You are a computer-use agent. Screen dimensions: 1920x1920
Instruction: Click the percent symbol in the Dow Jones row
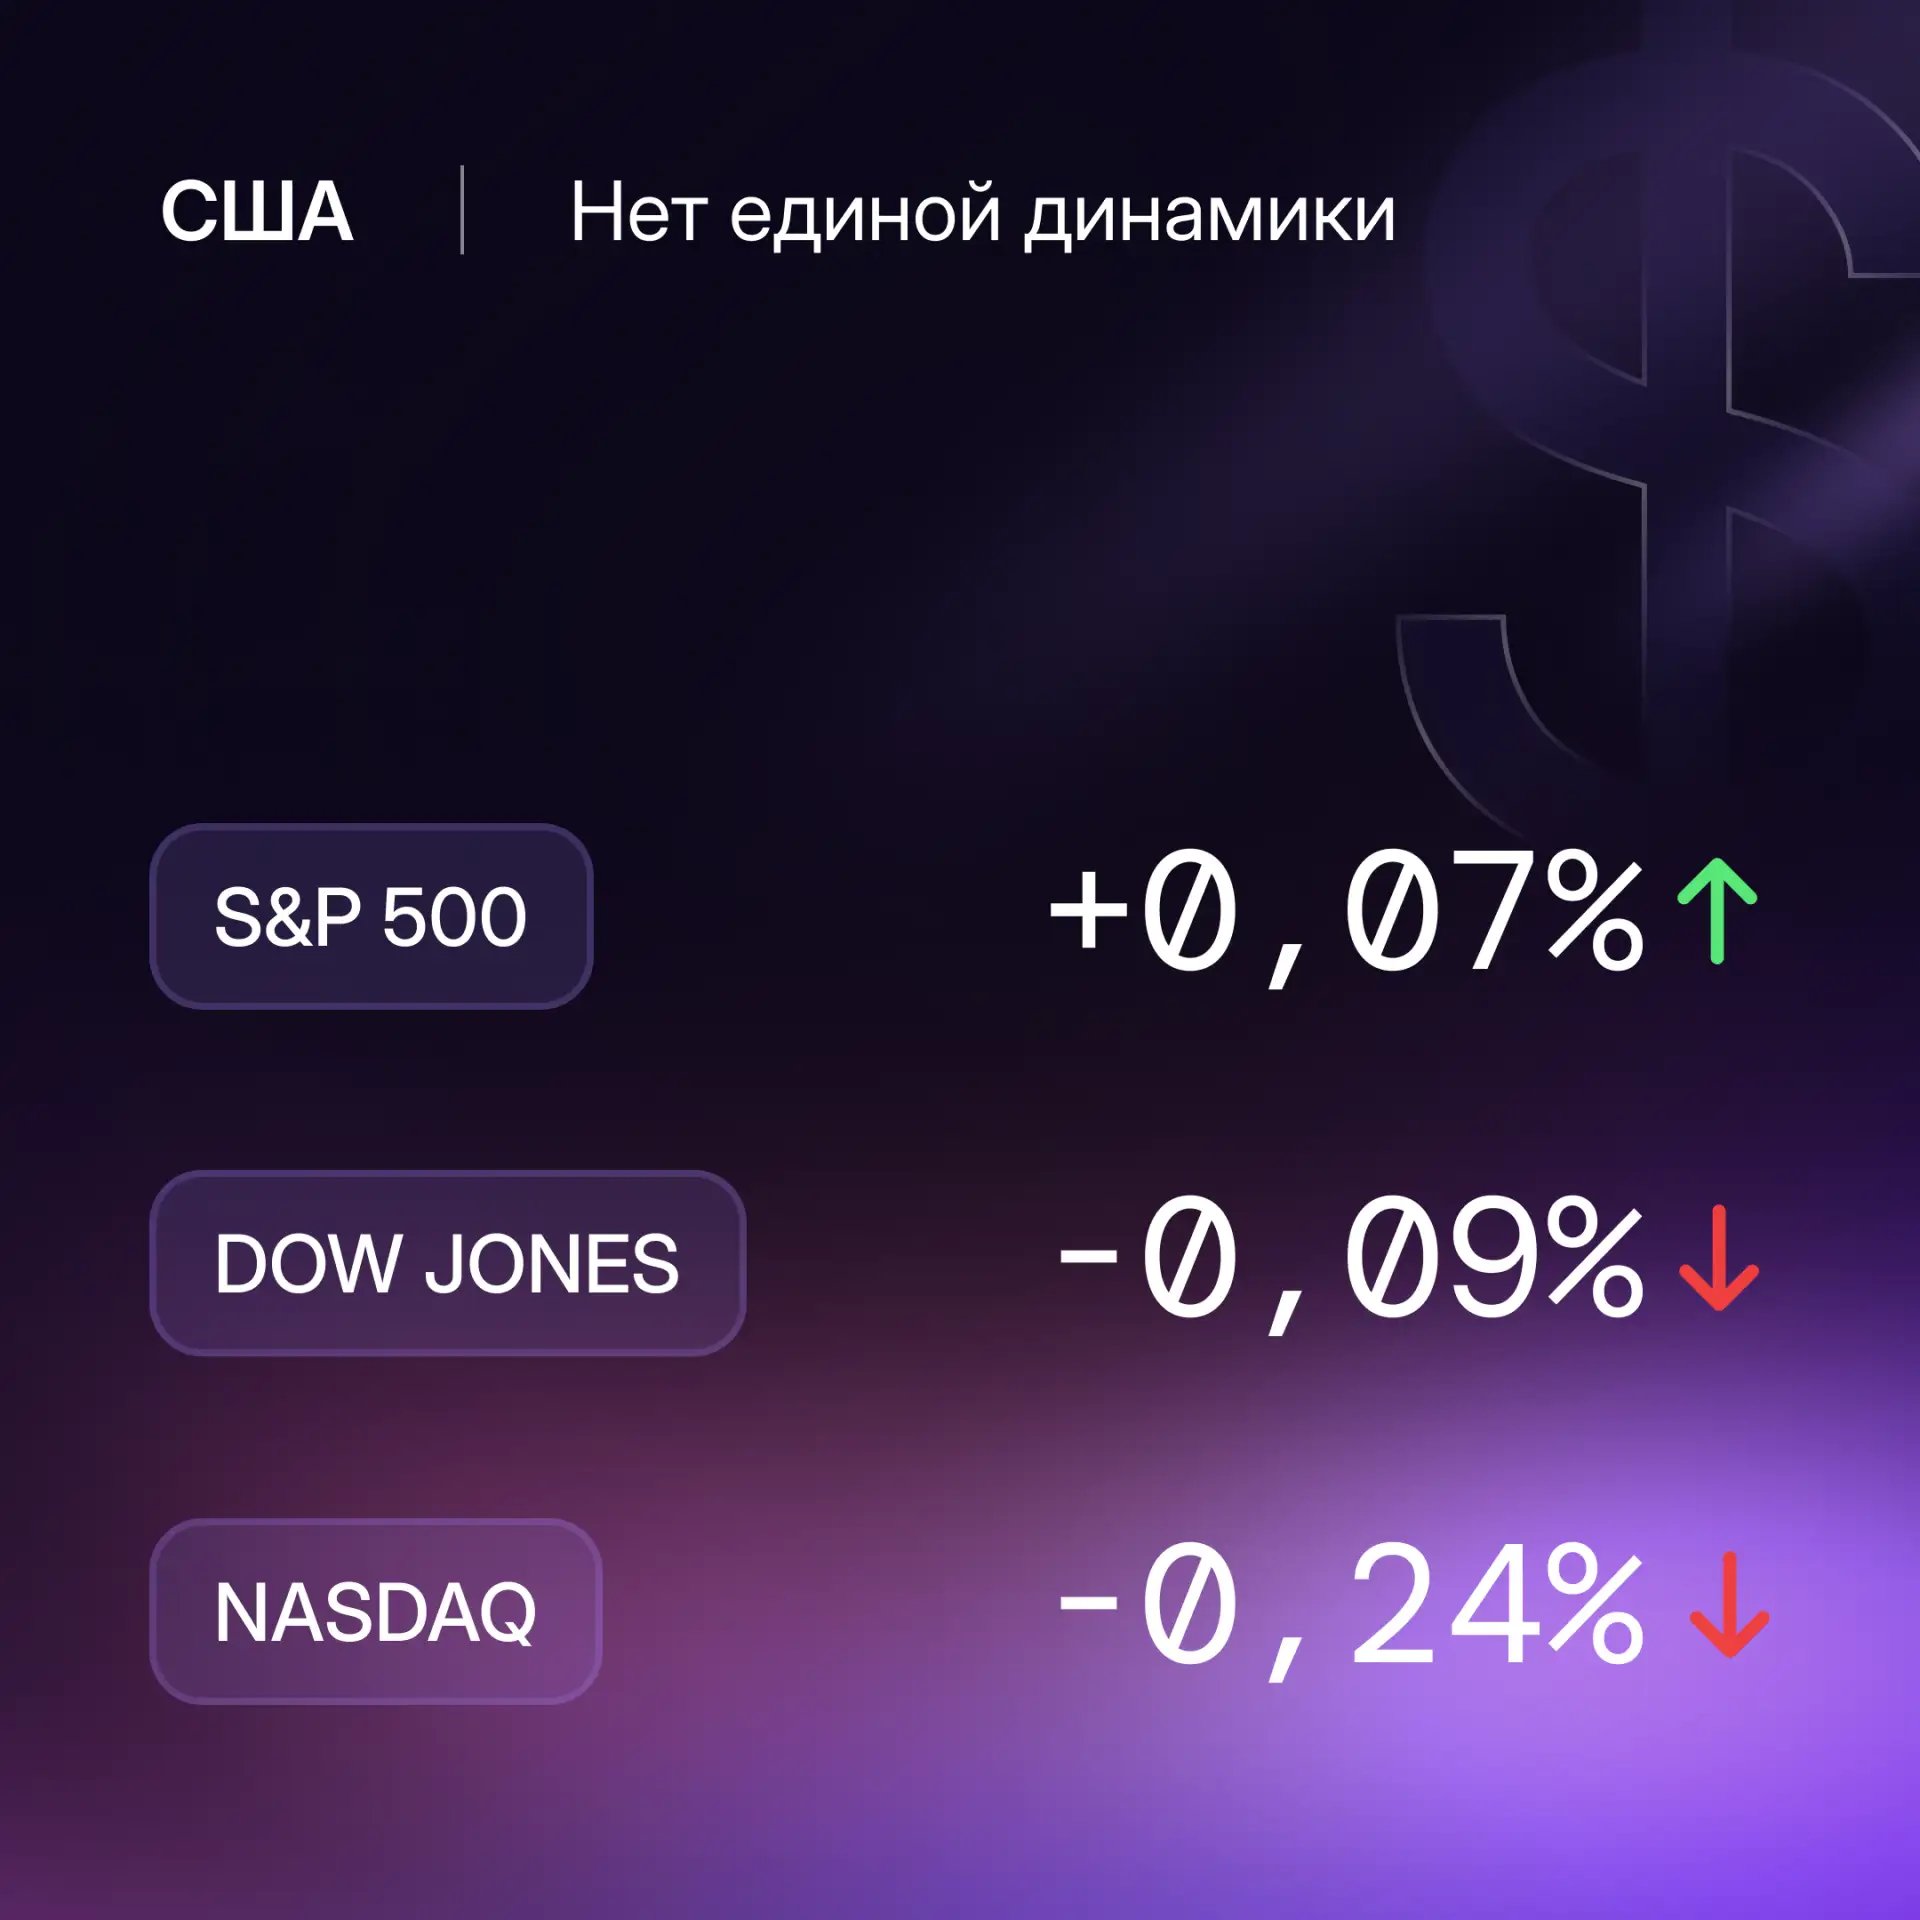click(1595, 1257)
